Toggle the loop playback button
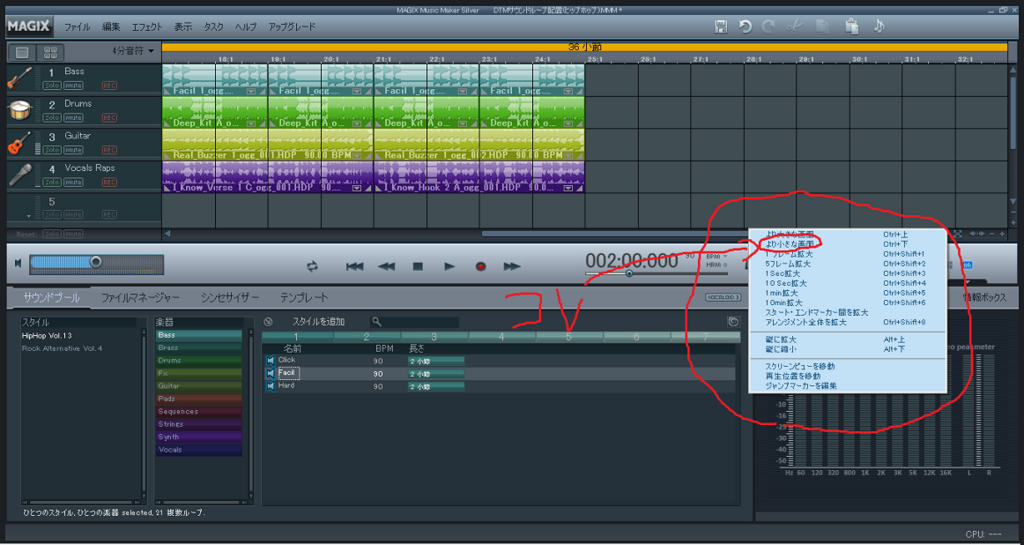Screen dimensions: 1024x545 pos(312,266)
